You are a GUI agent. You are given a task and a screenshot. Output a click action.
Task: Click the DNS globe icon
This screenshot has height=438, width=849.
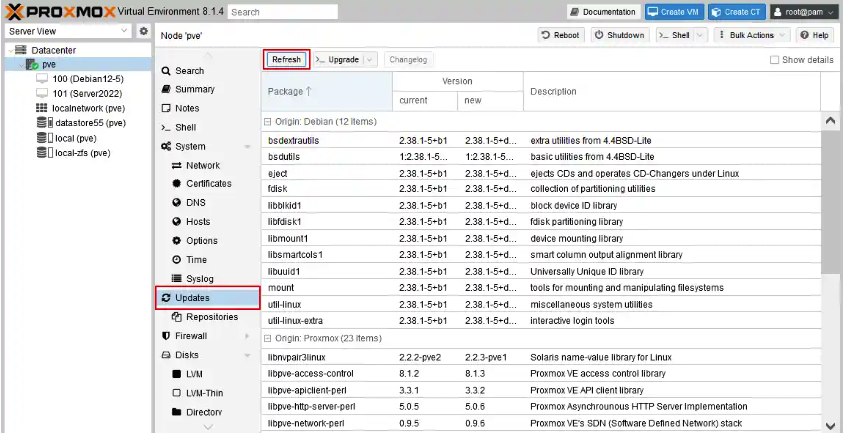coord(177,202)
